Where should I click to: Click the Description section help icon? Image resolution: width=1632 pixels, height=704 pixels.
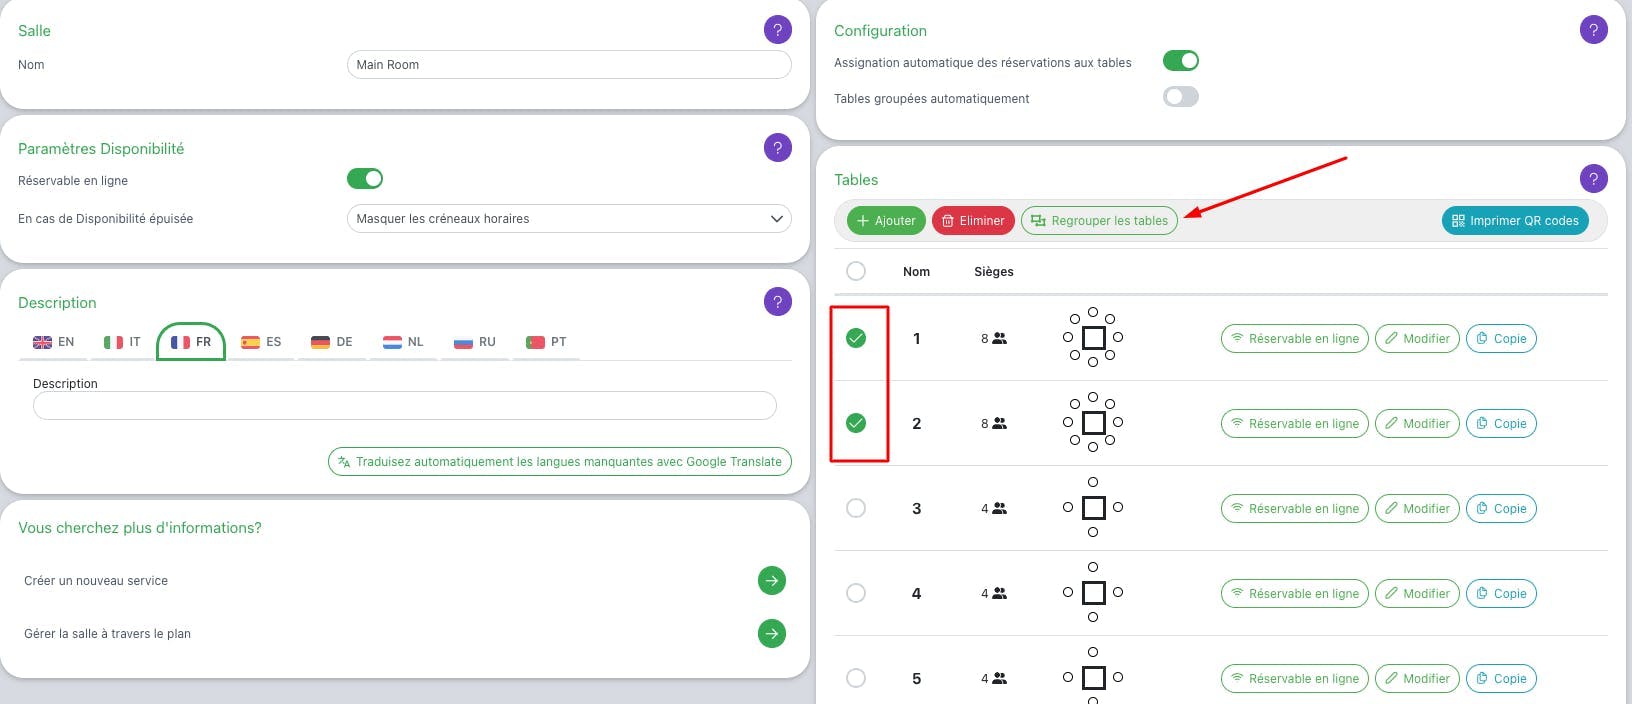778,302
